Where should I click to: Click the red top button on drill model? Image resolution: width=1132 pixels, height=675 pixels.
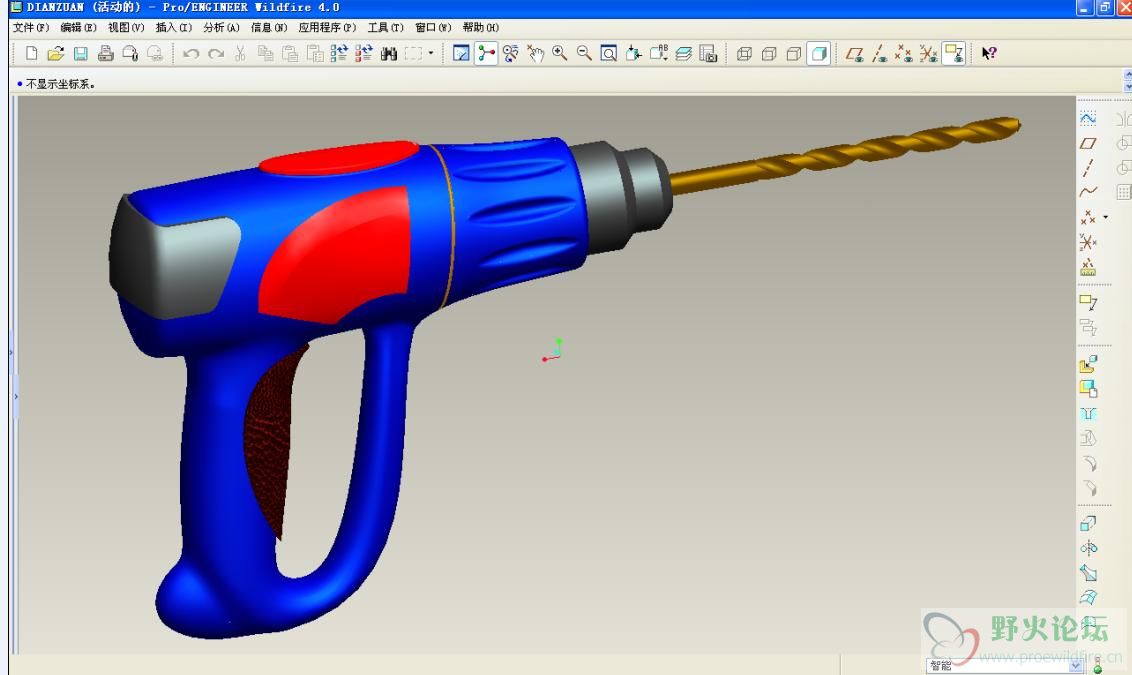tap(340, 158)
